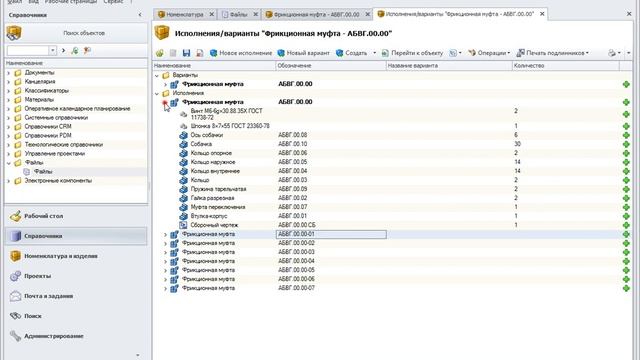Click the green find-next icon beside the search box
Image resolution: width=640 pixels, height=360 pixels.
point(75,51)
